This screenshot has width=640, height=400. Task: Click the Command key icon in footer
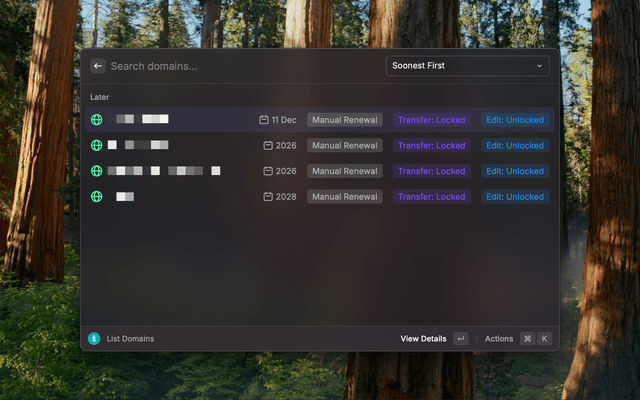pos(527,339)
